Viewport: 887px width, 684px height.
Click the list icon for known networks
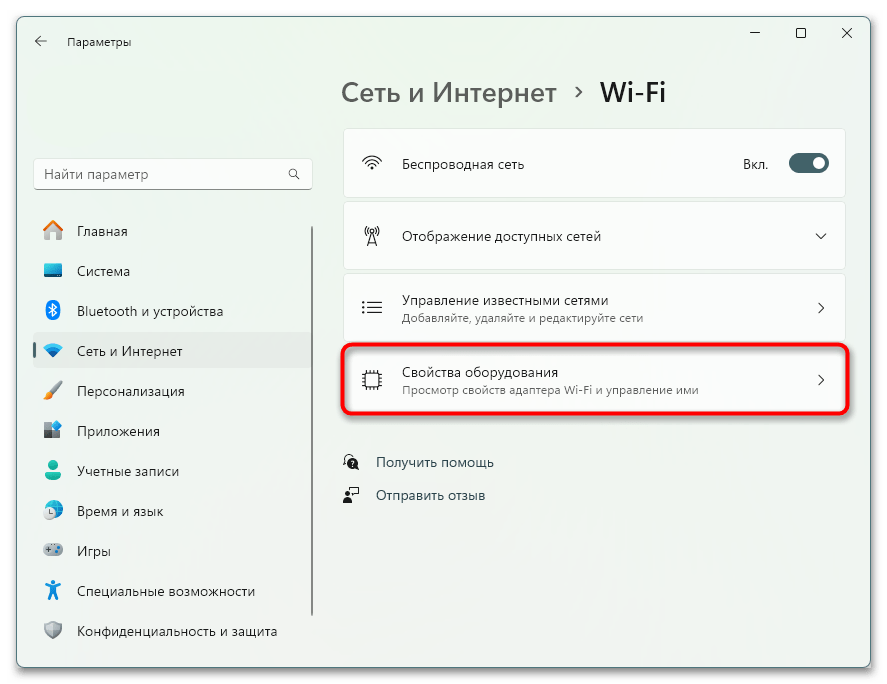pyautogui.click(x=372, y=308)
